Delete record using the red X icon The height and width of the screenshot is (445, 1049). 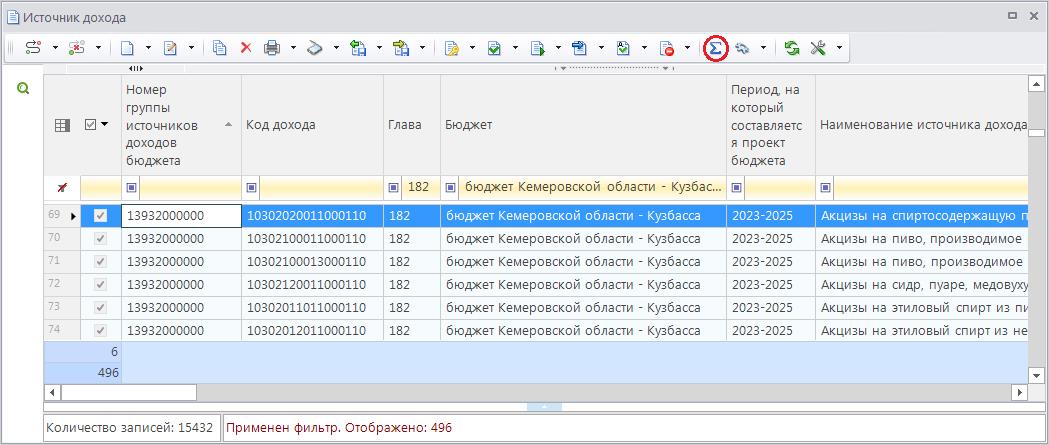pyautogui.click(x=246, y=48)
